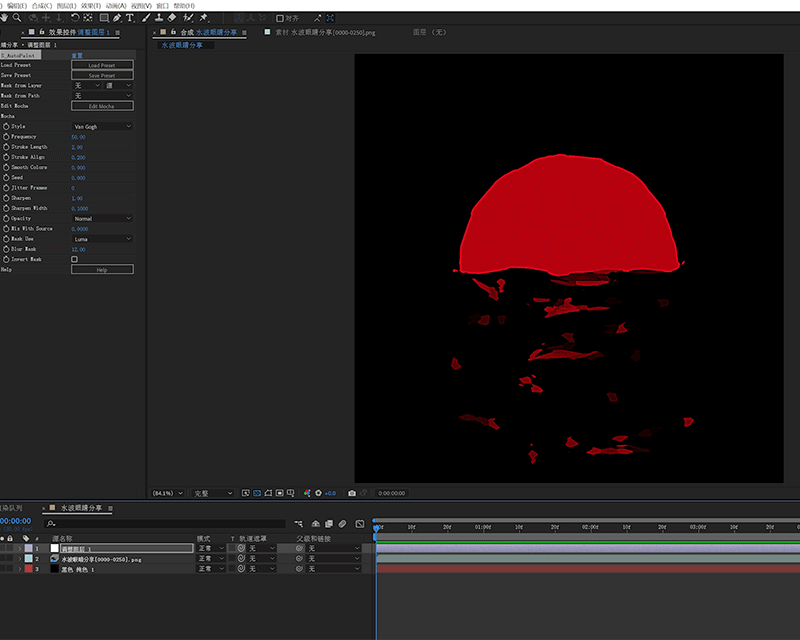
Task: Click the snapping options icon beside 对齐
Action: pos(317,18)
